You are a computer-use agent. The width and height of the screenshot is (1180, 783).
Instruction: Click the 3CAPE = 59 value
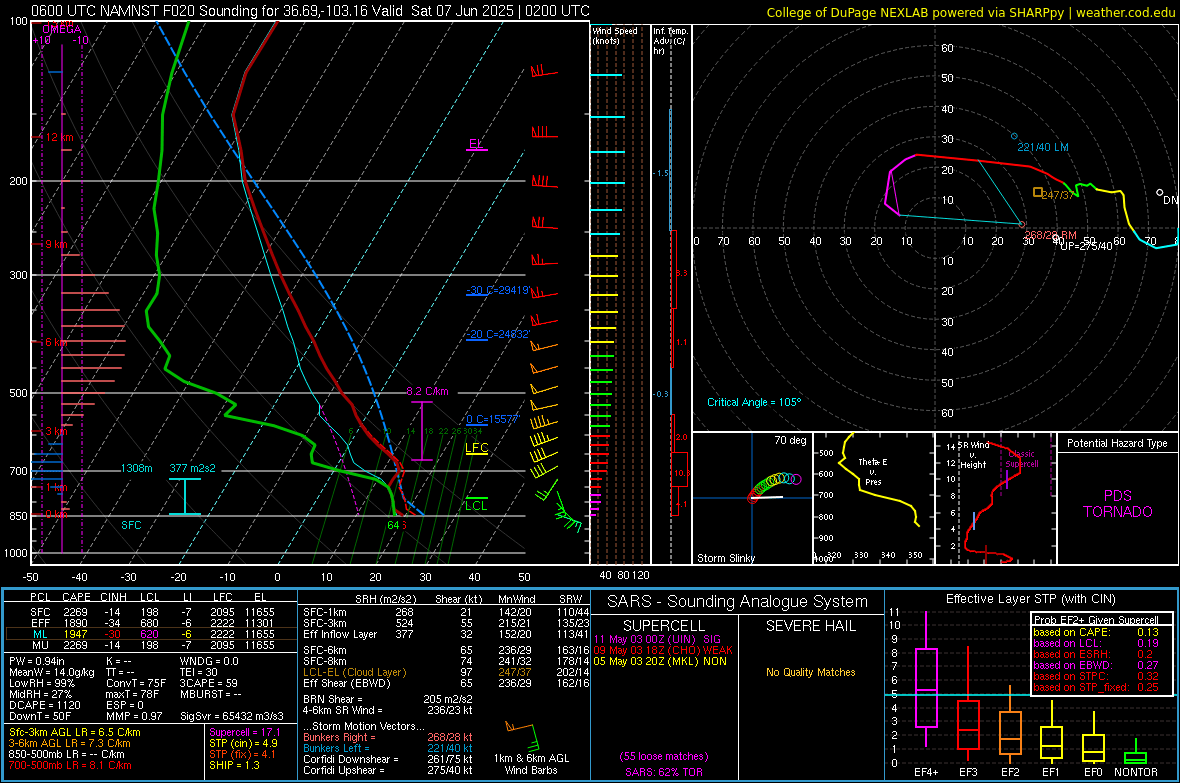click(x=208, y=683)
